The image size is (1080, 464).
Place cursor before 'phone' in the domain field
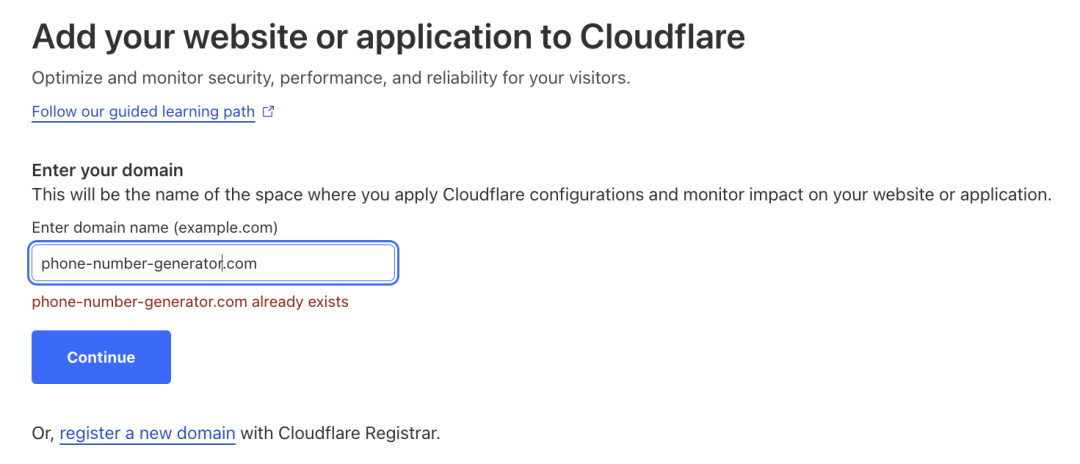(x=41, y=263)
